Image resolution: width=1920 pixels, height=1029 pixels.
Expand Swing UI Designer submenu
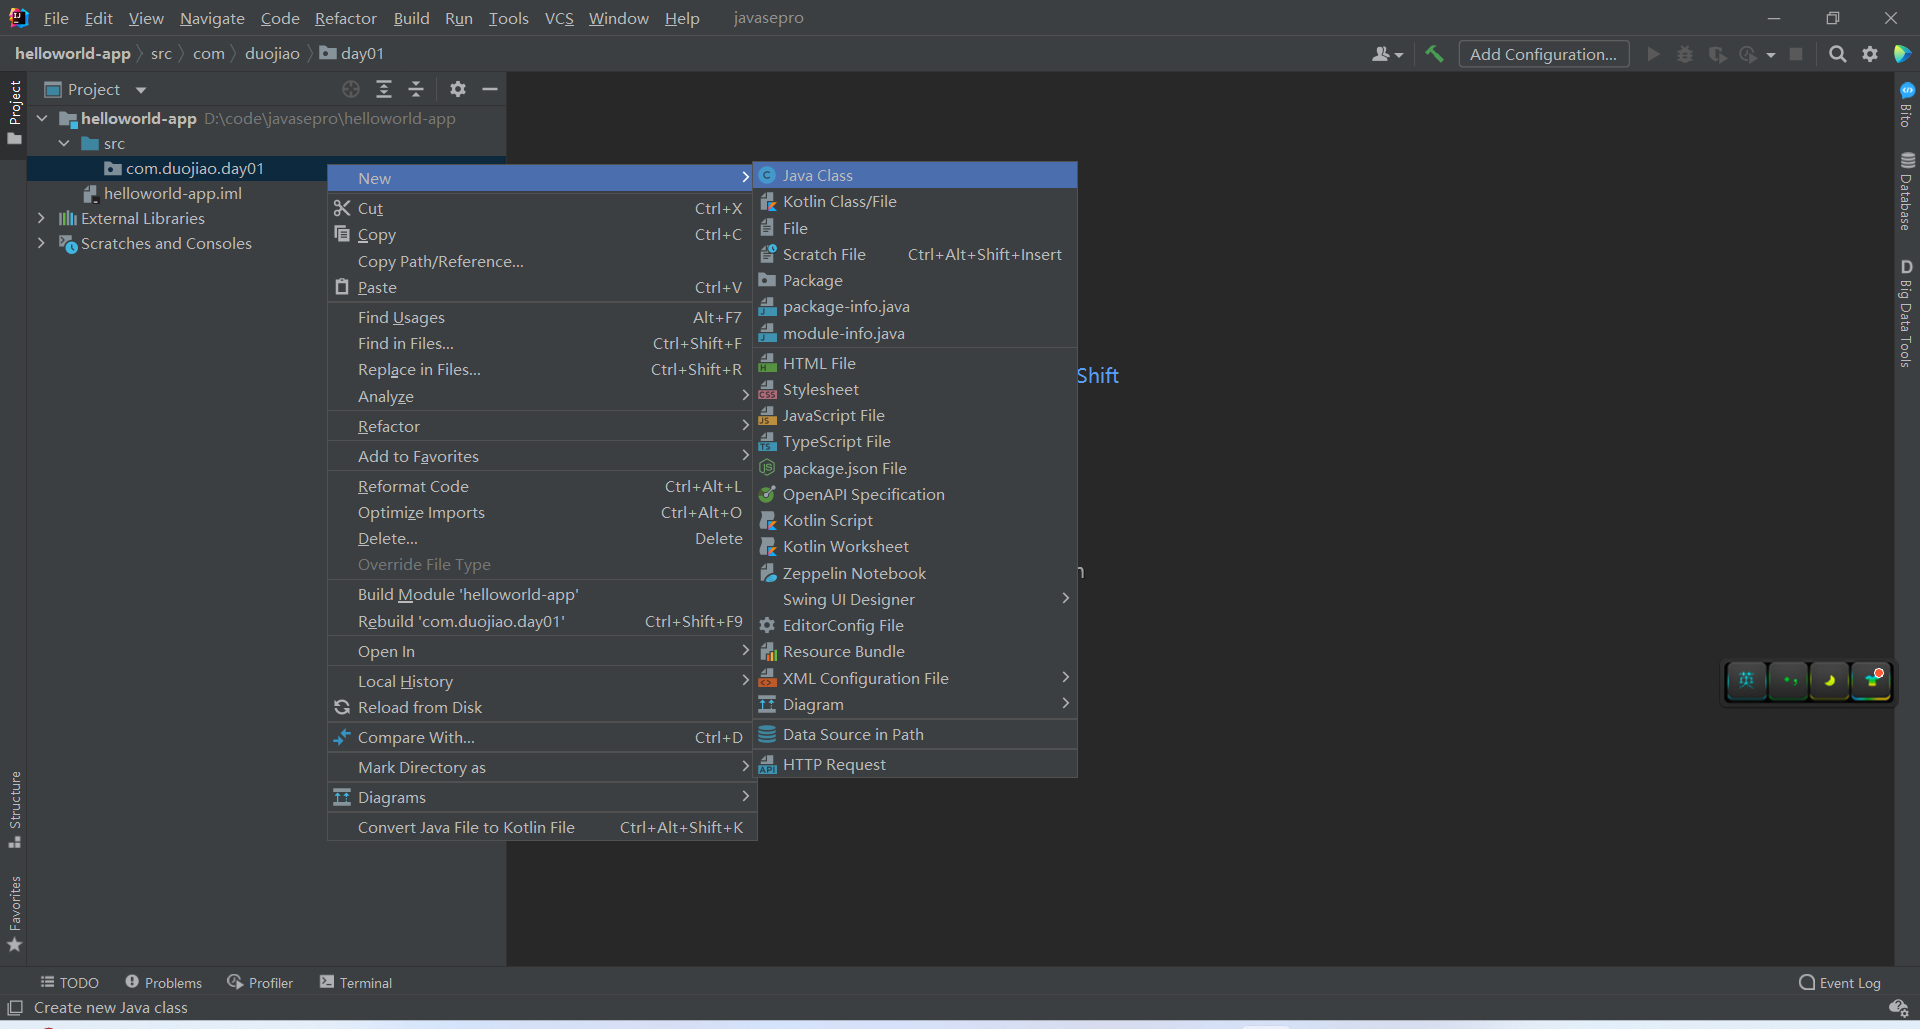(915, 599)
